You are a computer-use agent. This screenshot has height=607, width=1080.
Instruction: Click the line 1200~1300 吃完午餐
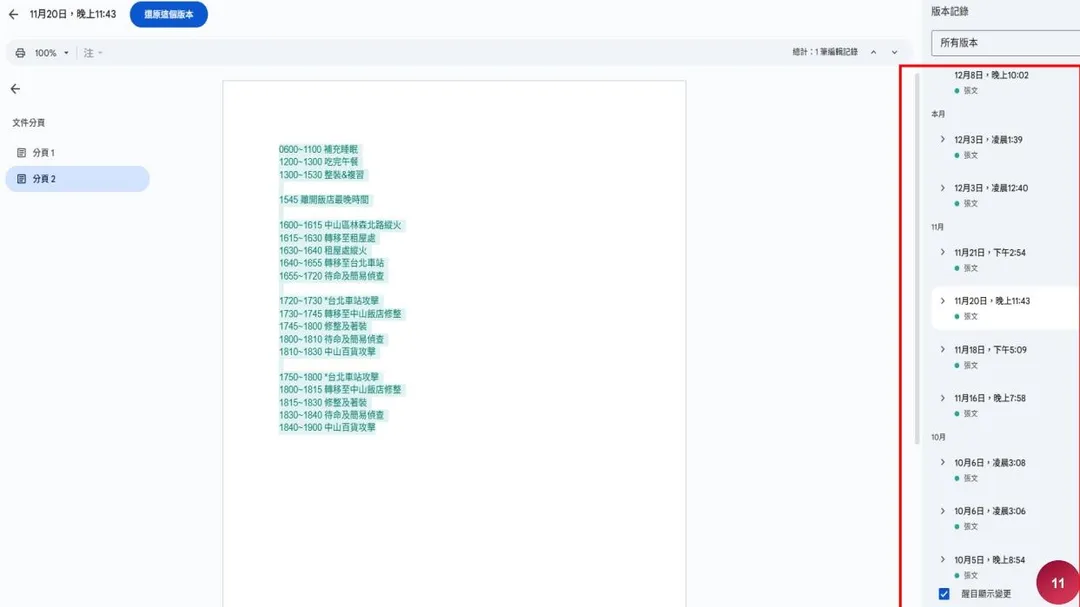tap(318, 162)
